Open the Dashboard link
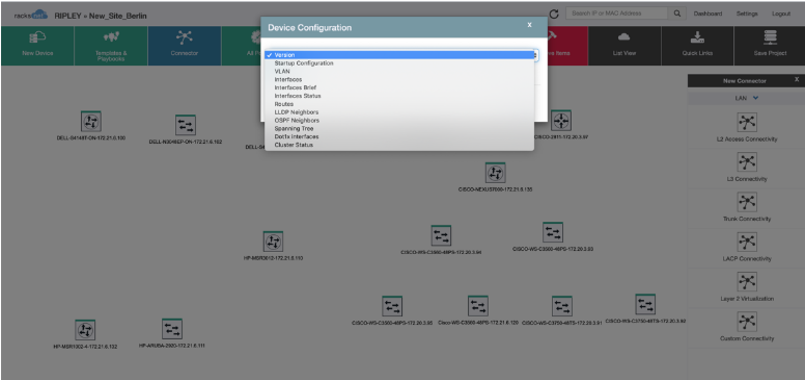Screen dimensions: 806x380 click(708, 14)
